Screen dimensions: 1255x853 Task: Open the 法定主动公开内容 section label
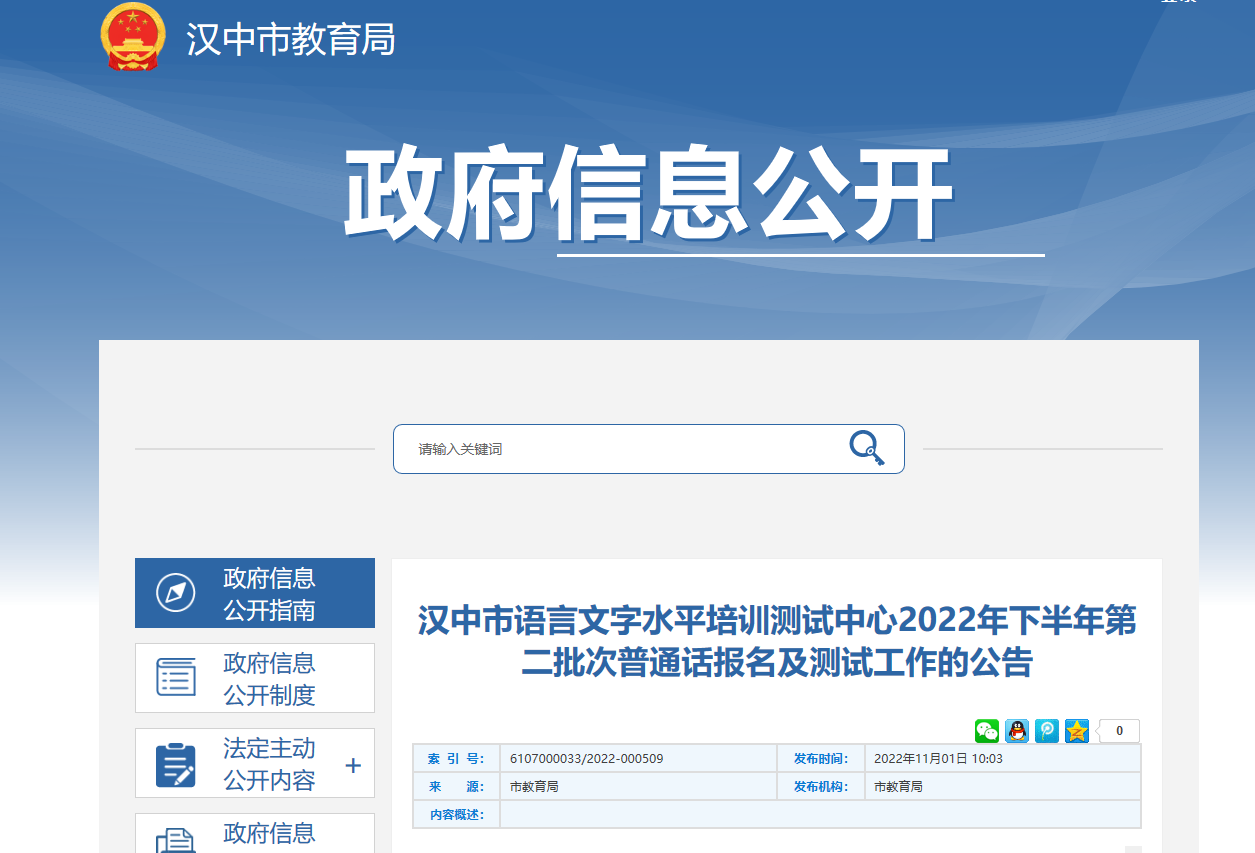(269, 764)
